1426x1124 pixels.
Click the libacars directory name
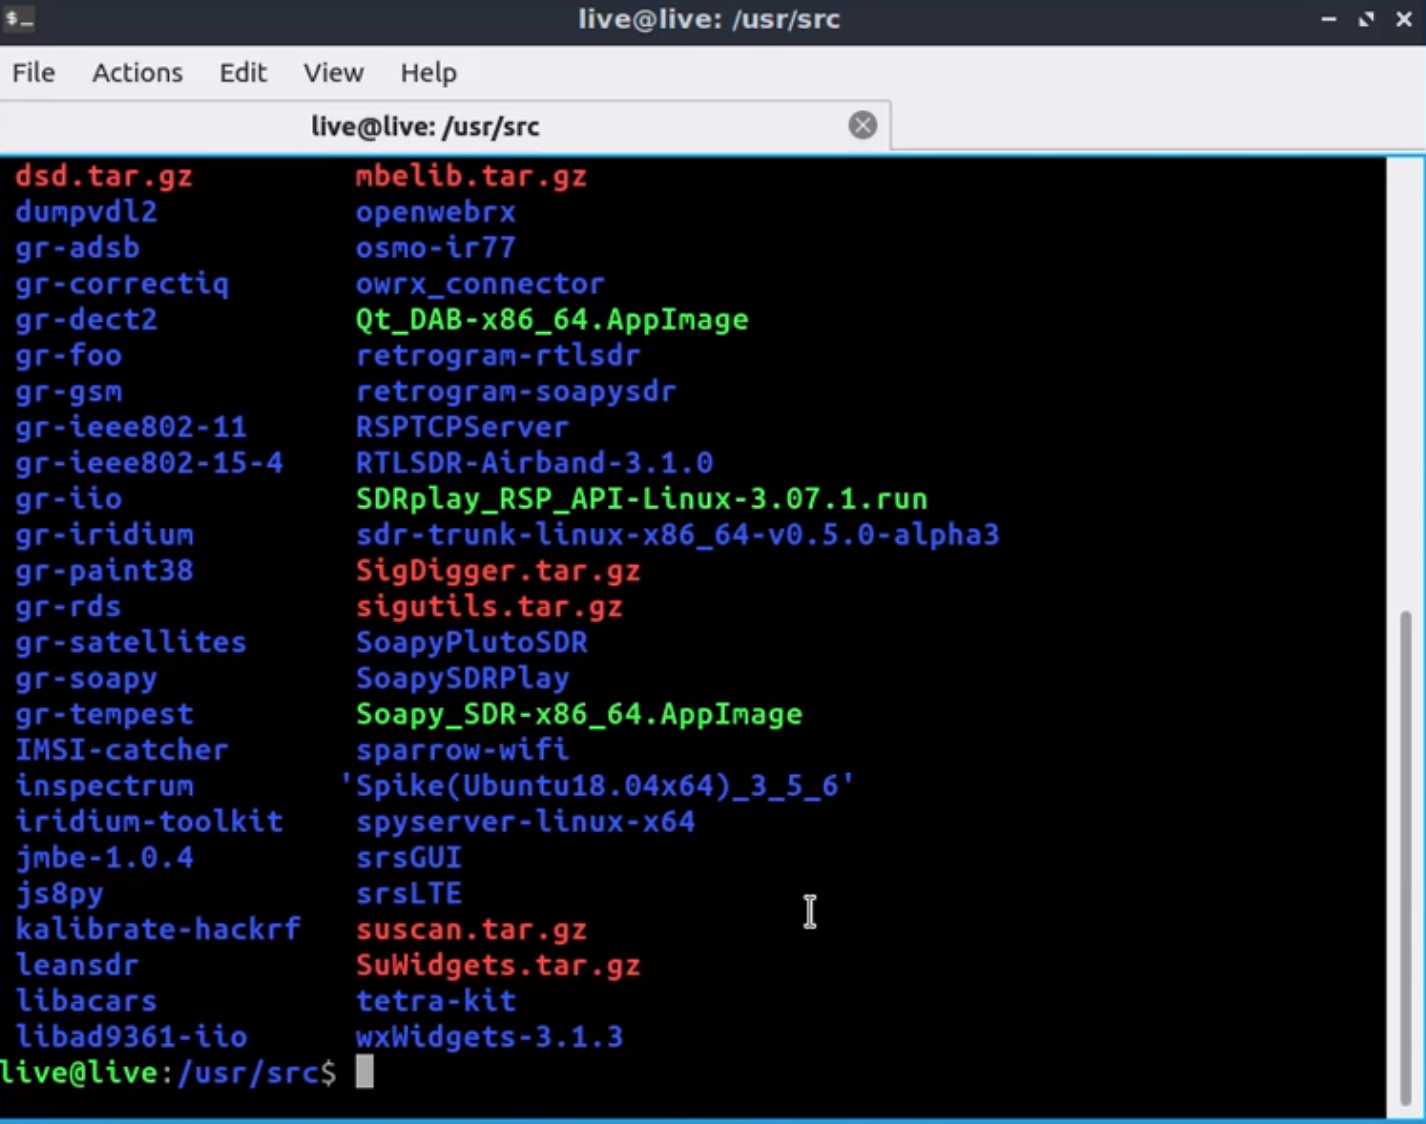tap(86, 1001)
